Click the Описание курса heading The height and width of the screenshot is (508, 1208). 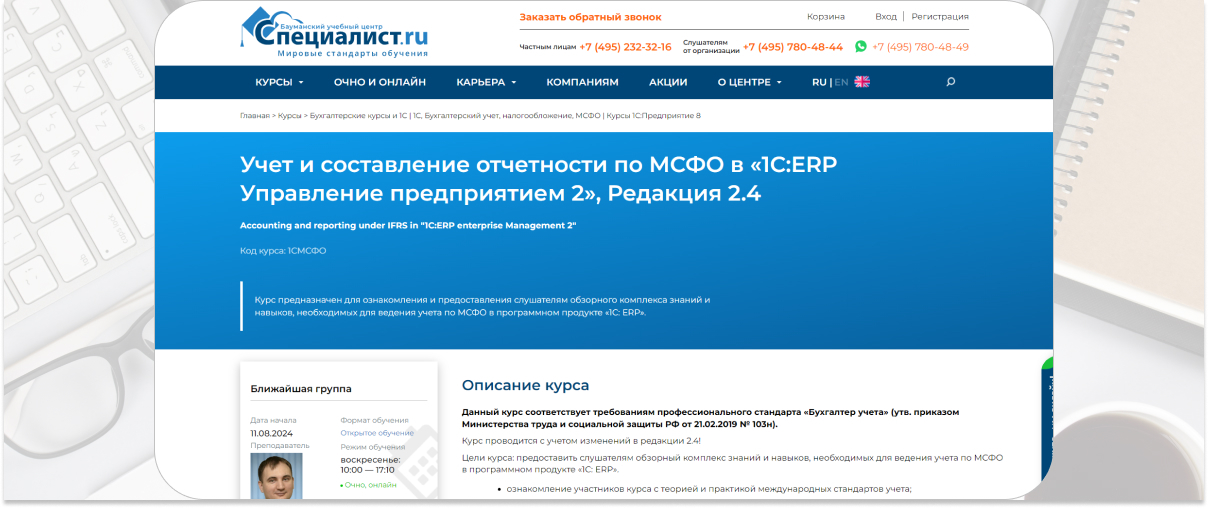[525, 386]
